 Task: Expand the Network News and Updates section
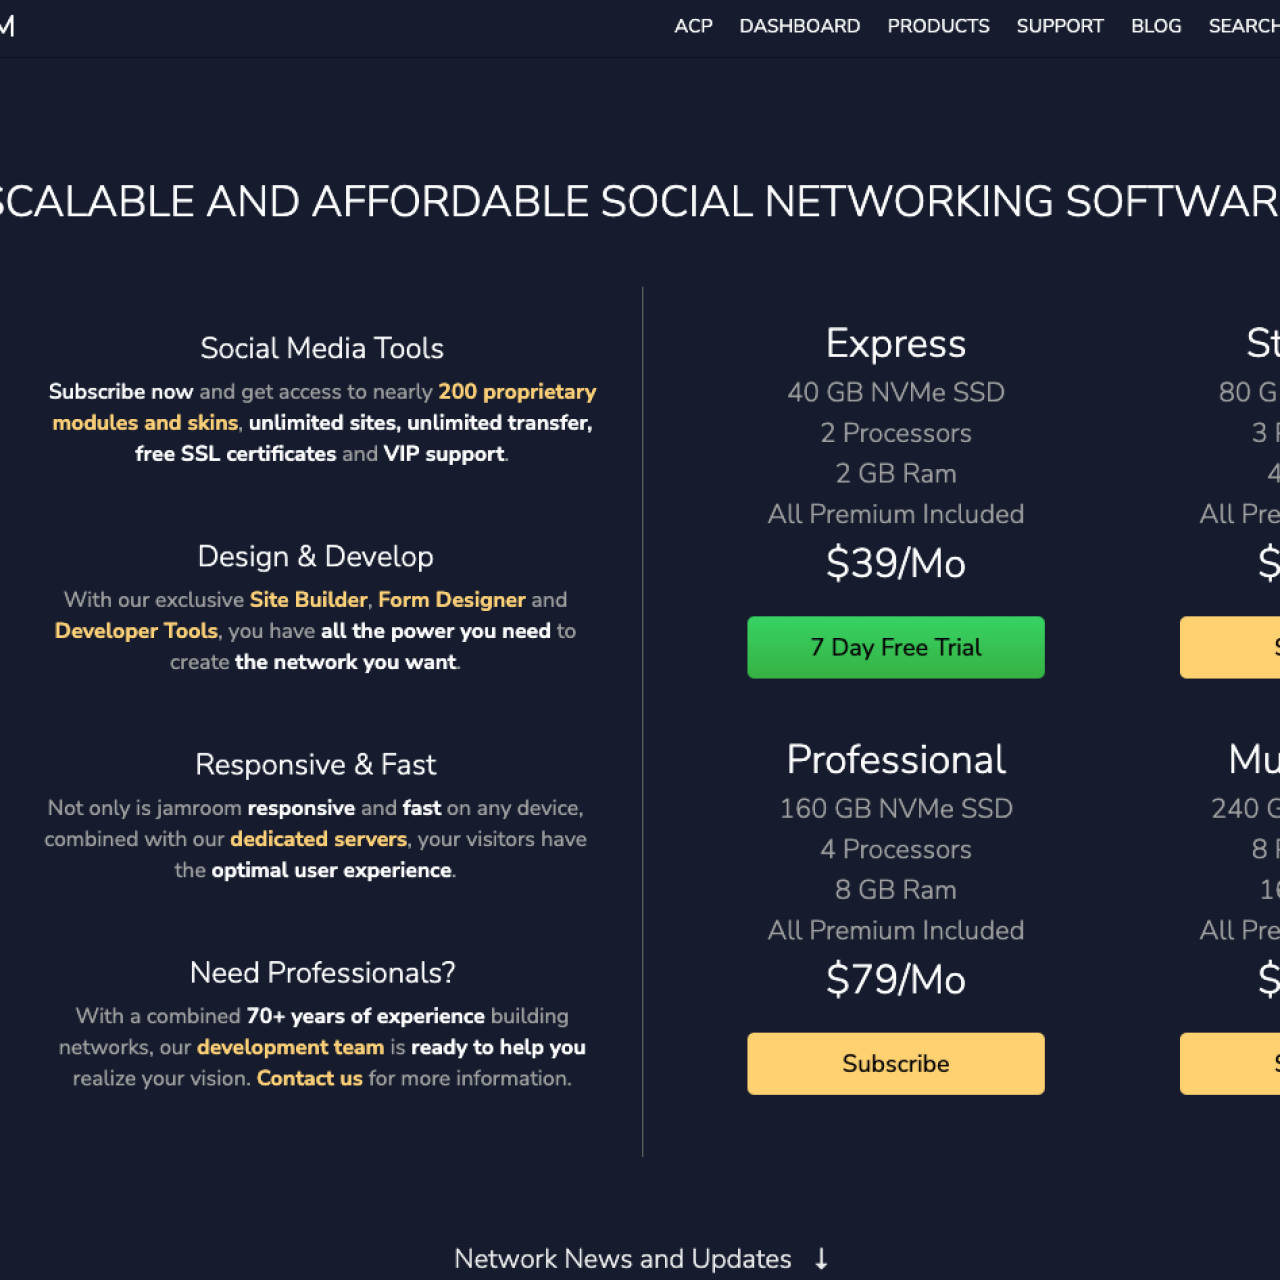tap(623, 1259)
